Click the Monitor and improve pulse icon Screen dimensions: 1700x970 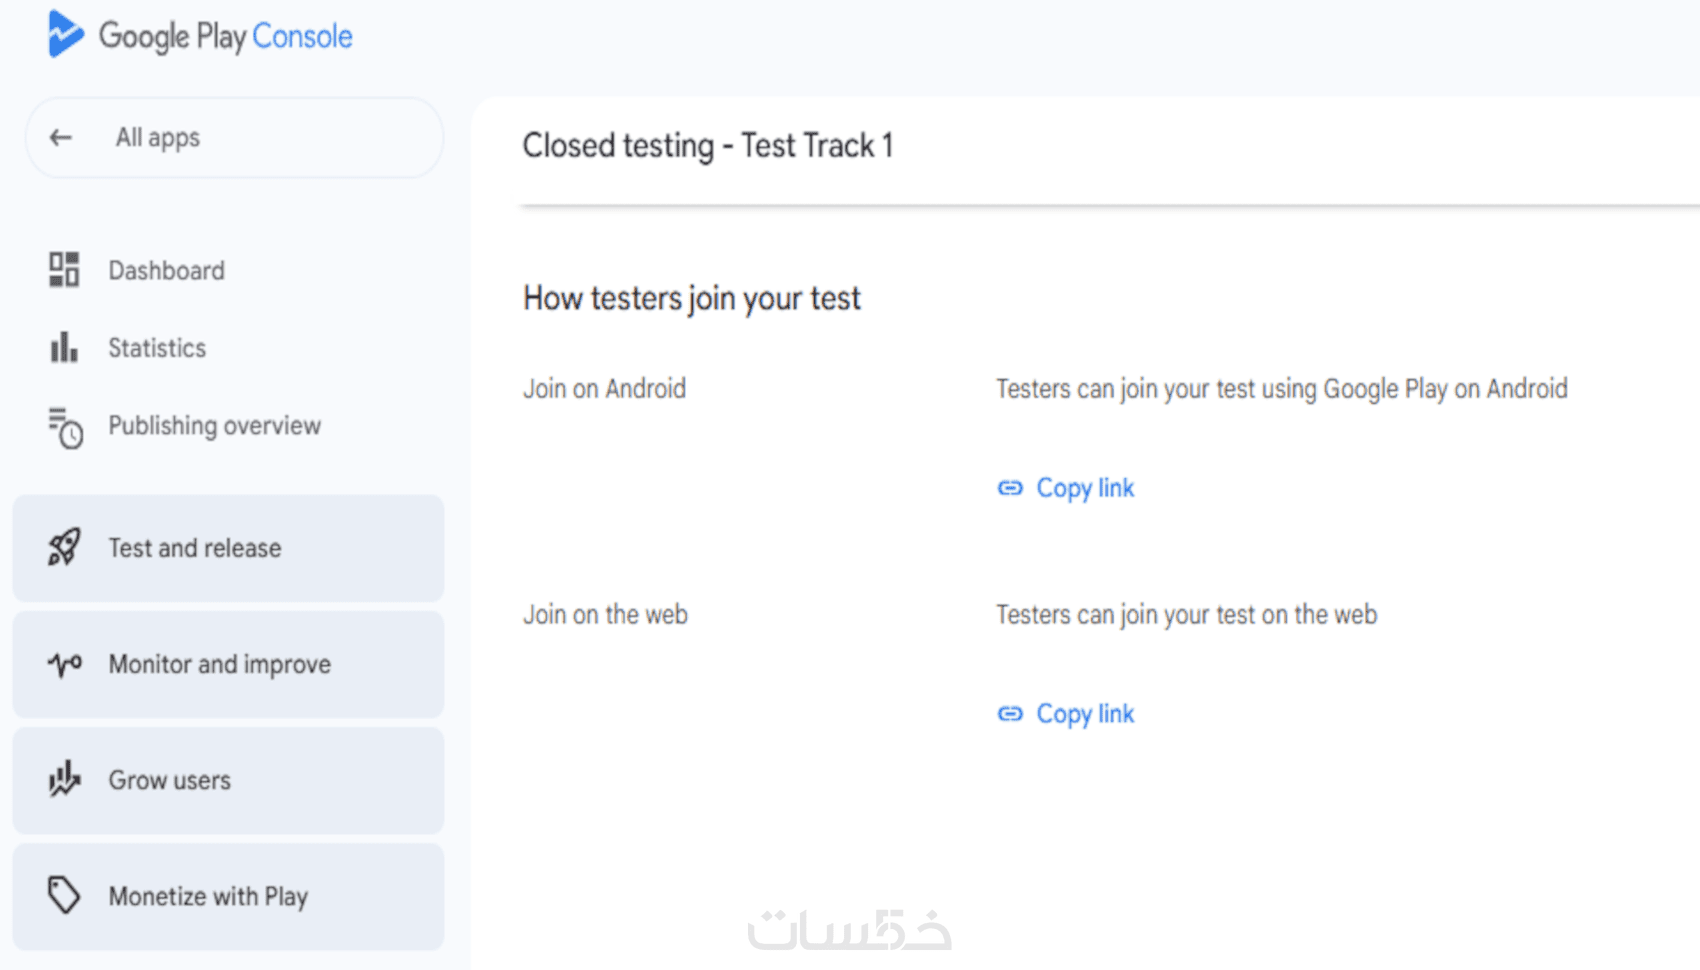point(64,664)
